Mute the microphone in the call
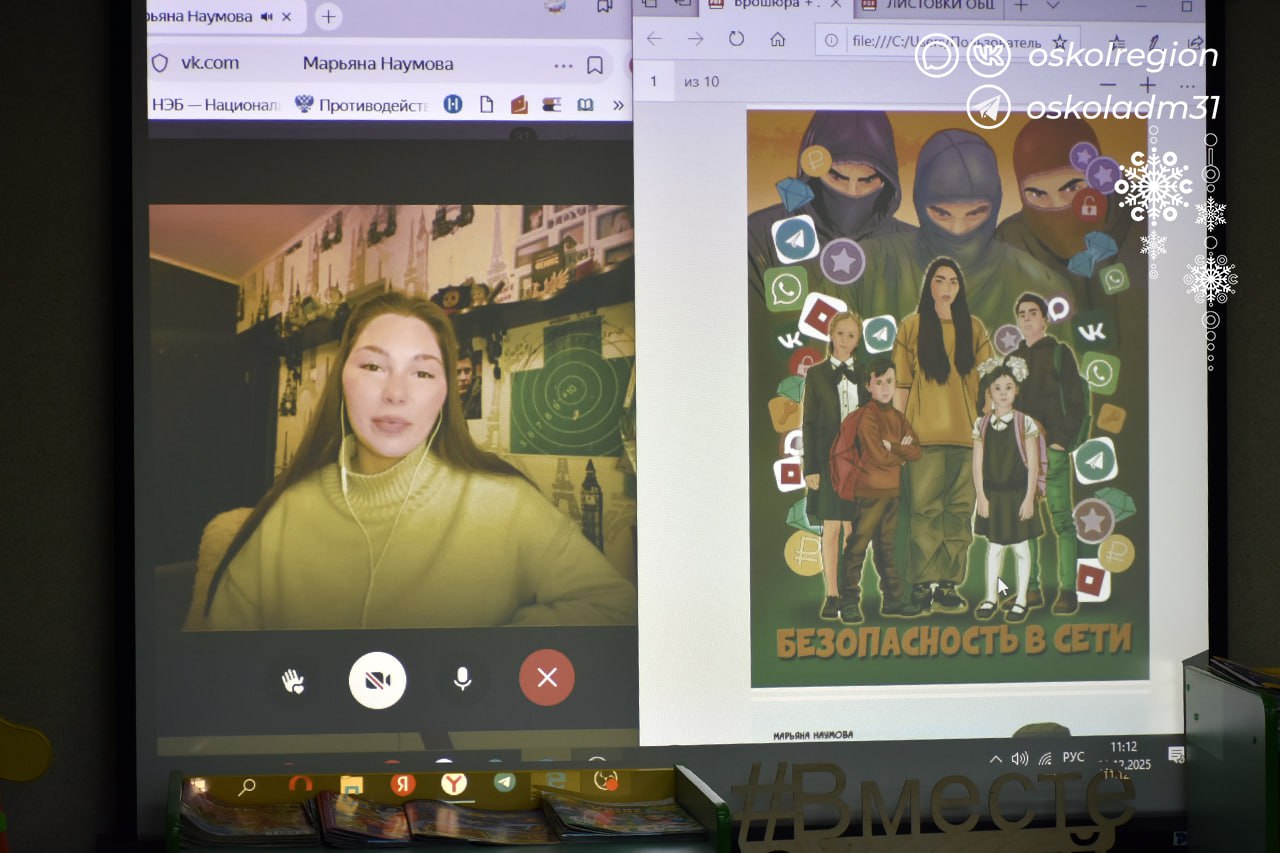This screenshot has width=1280, height=853. pyautogui.click(x=462, y=679)
